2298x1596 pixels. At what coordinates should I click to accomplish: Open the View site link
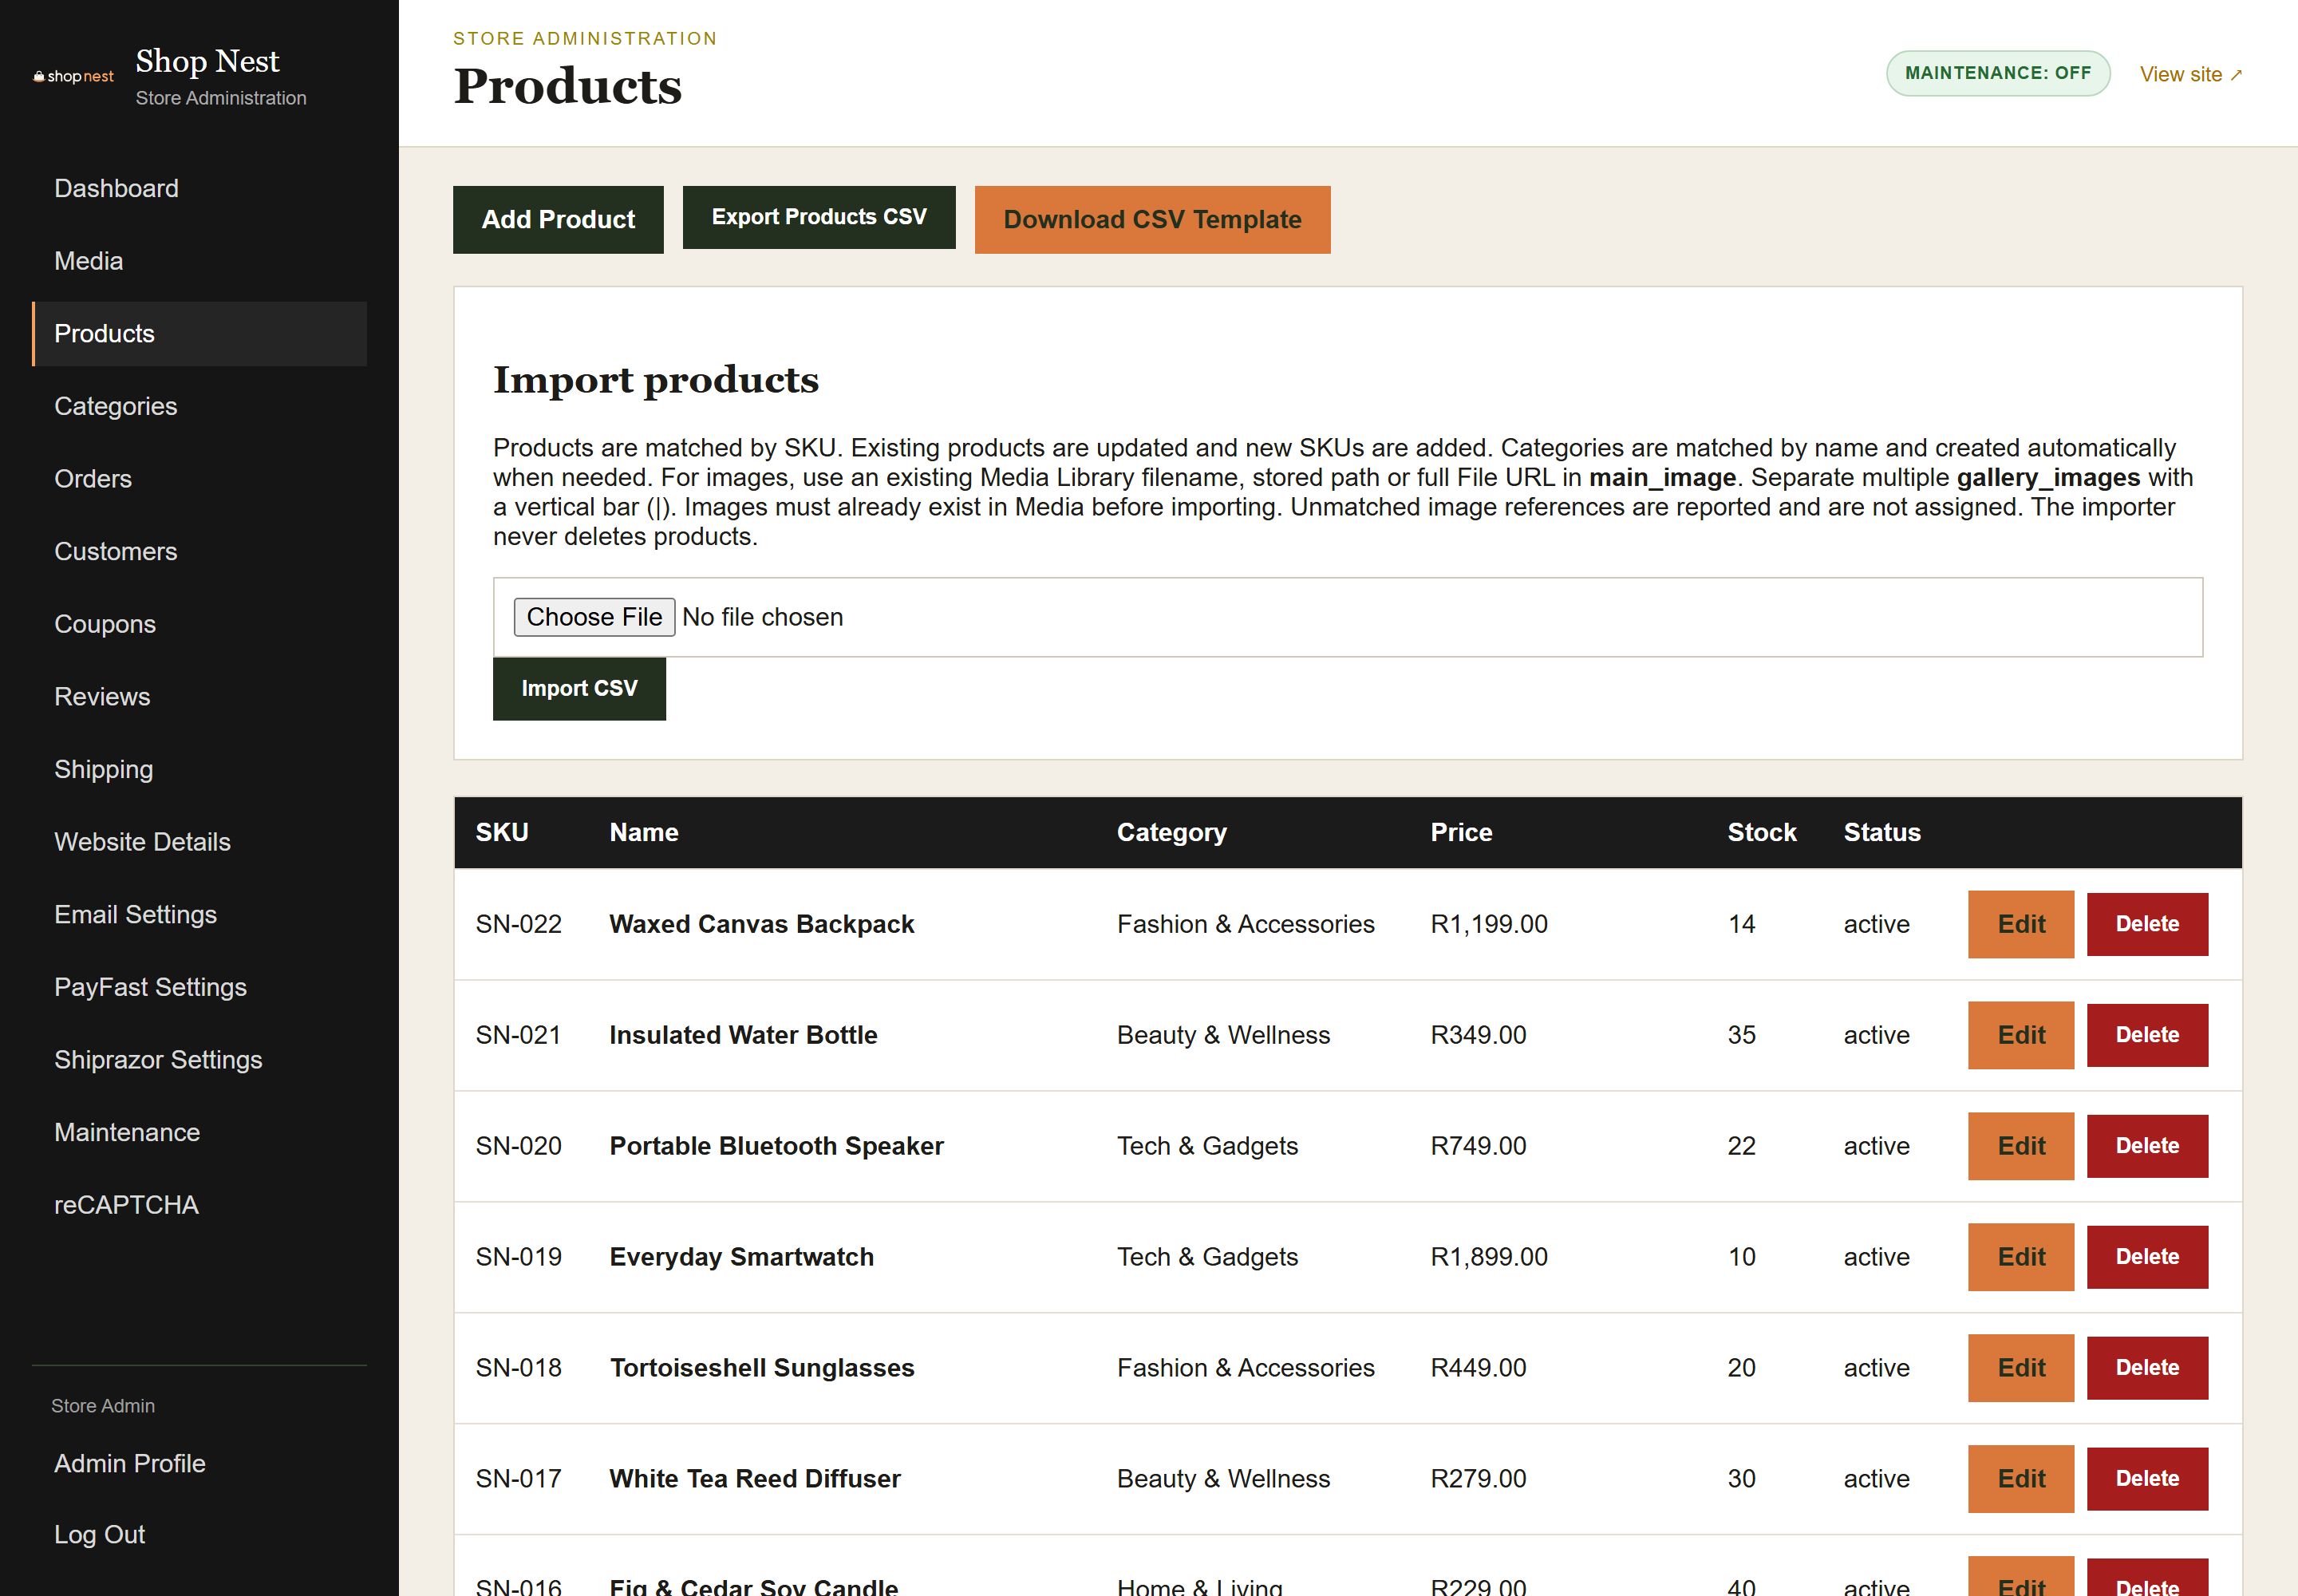pos(2191,75)
